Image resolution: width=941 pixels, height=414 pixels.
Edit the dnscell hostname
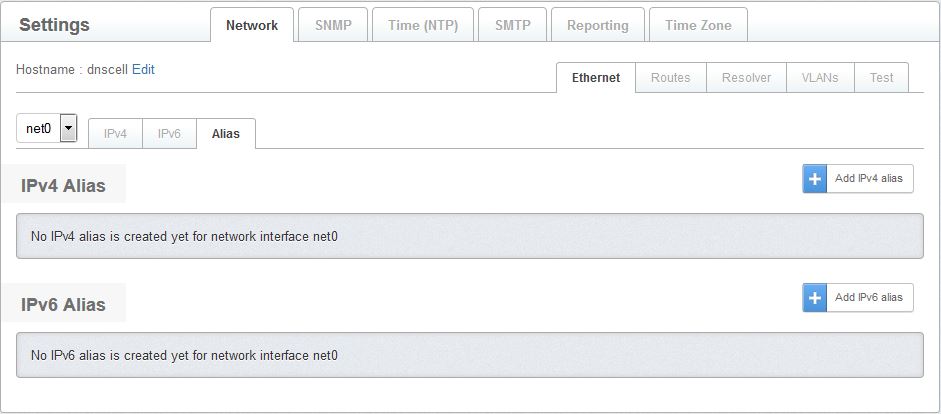click(143, 70)
